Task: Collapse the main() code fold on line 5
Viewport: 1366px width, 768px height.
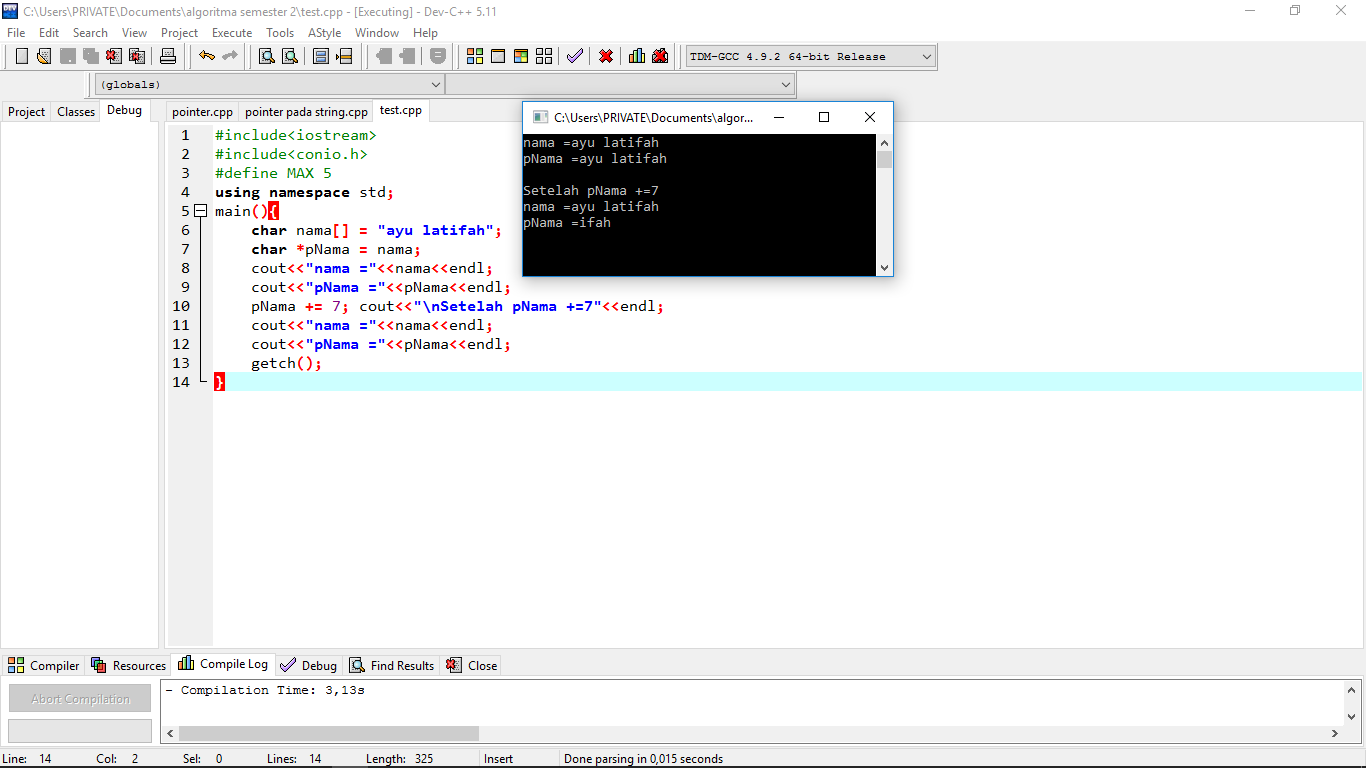Action: pyautogui.click(x=200, y=211)
